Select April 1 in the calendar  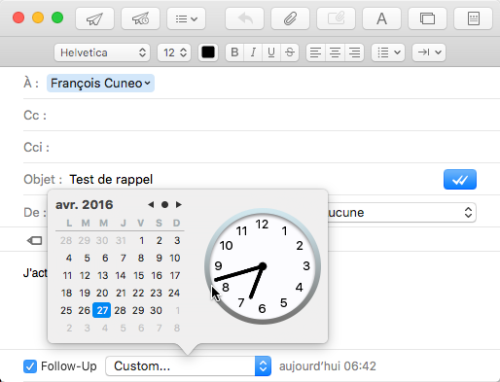tap(142, 240)
